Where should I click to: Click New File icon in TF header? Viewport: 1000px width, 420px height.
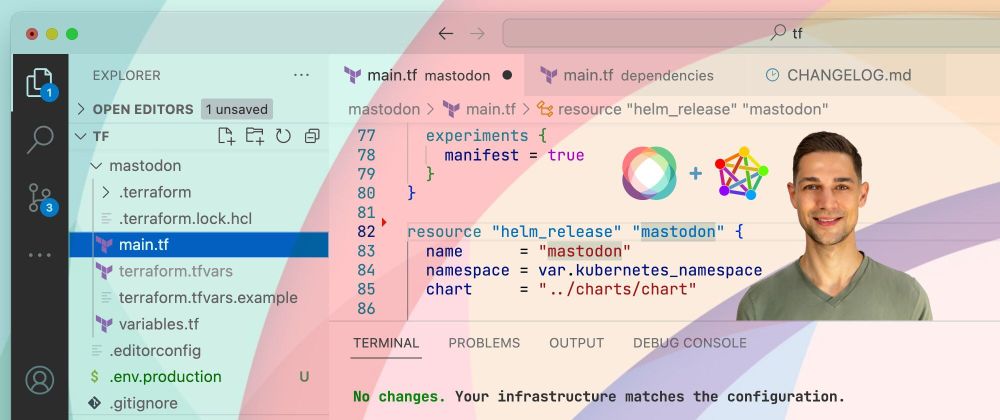tap(226, 136)
